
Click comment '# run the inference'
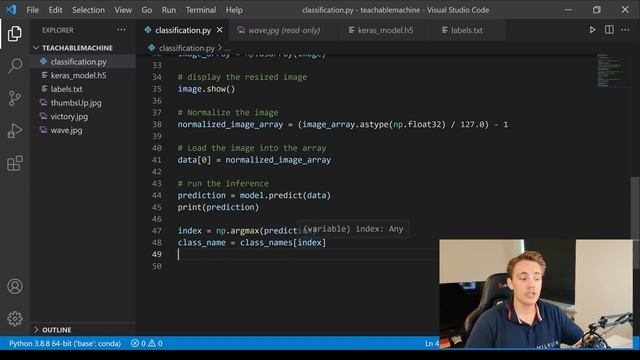[223, 183]
